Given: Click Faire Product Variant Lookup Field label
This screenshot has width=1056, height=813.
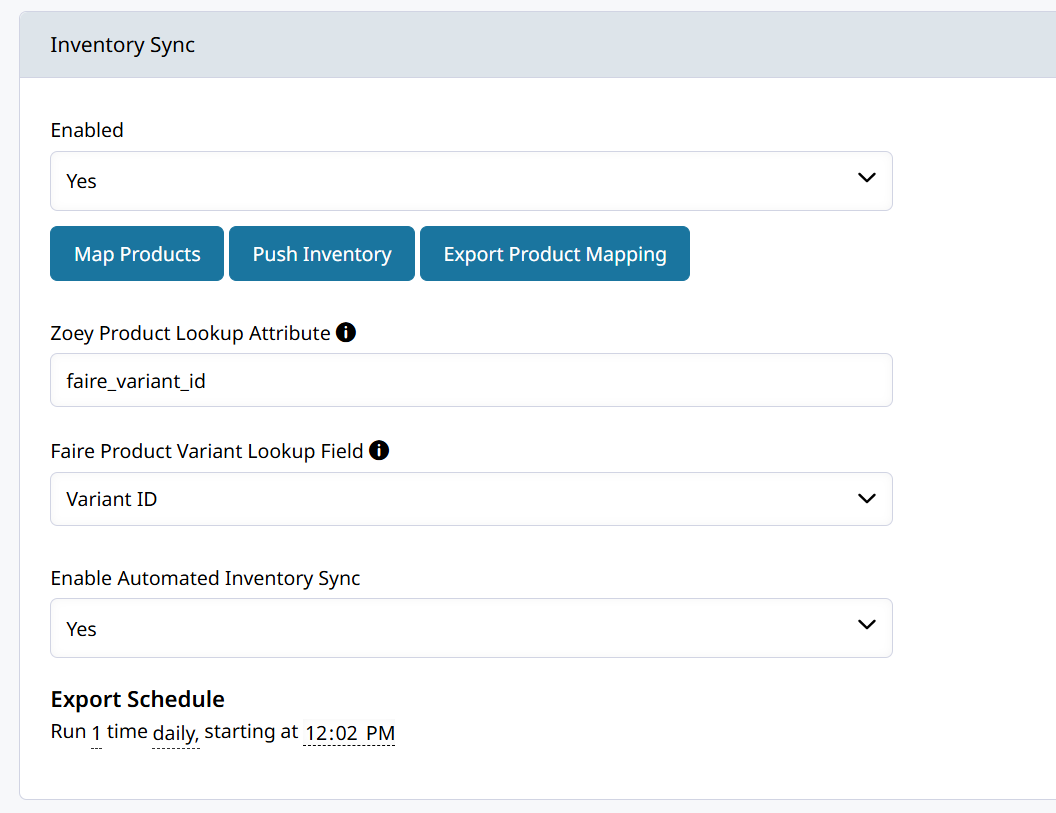Looking at the screenshot, I should point(207,451).
